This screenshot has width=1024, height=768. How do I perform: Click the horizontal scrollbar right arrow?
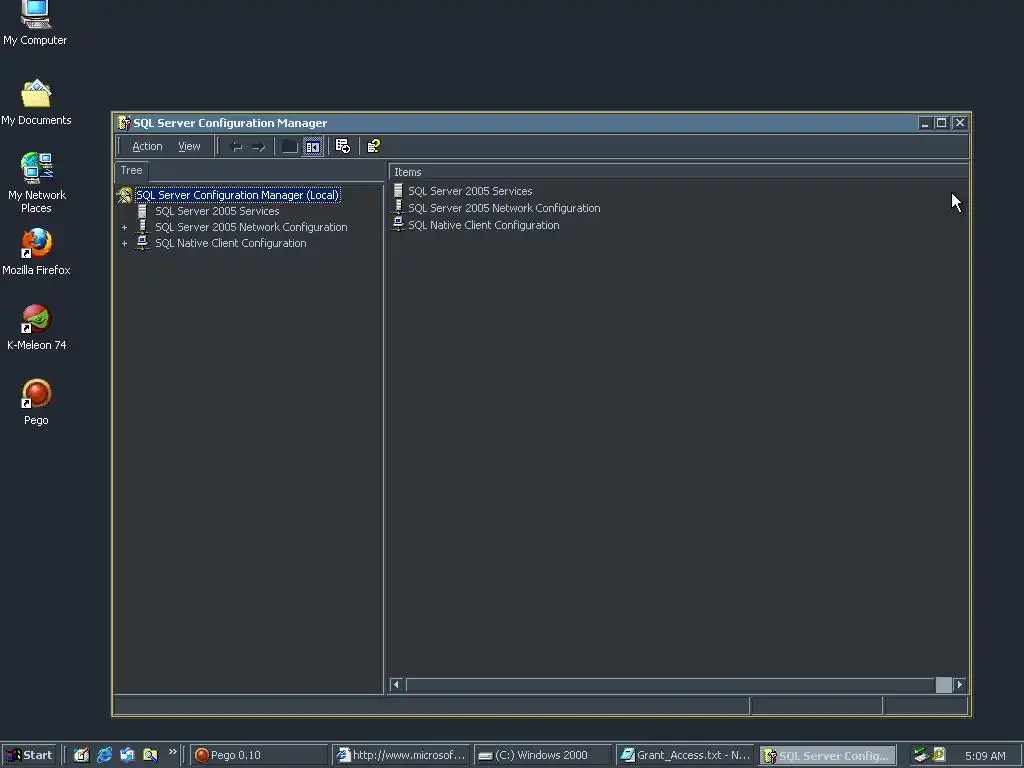959,684
